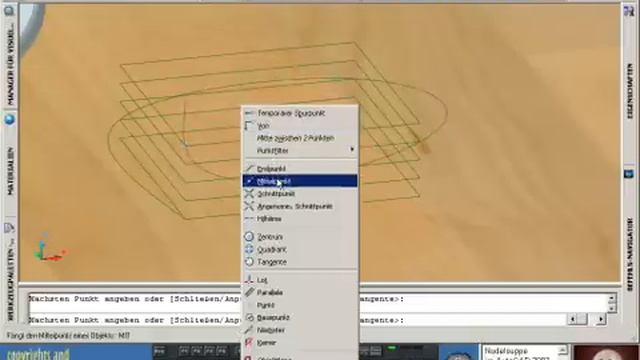Viewport: 640px width, 360px height.
Task: Click the highlighted Mittelpunkt snap entry
Action: [300, 181]
